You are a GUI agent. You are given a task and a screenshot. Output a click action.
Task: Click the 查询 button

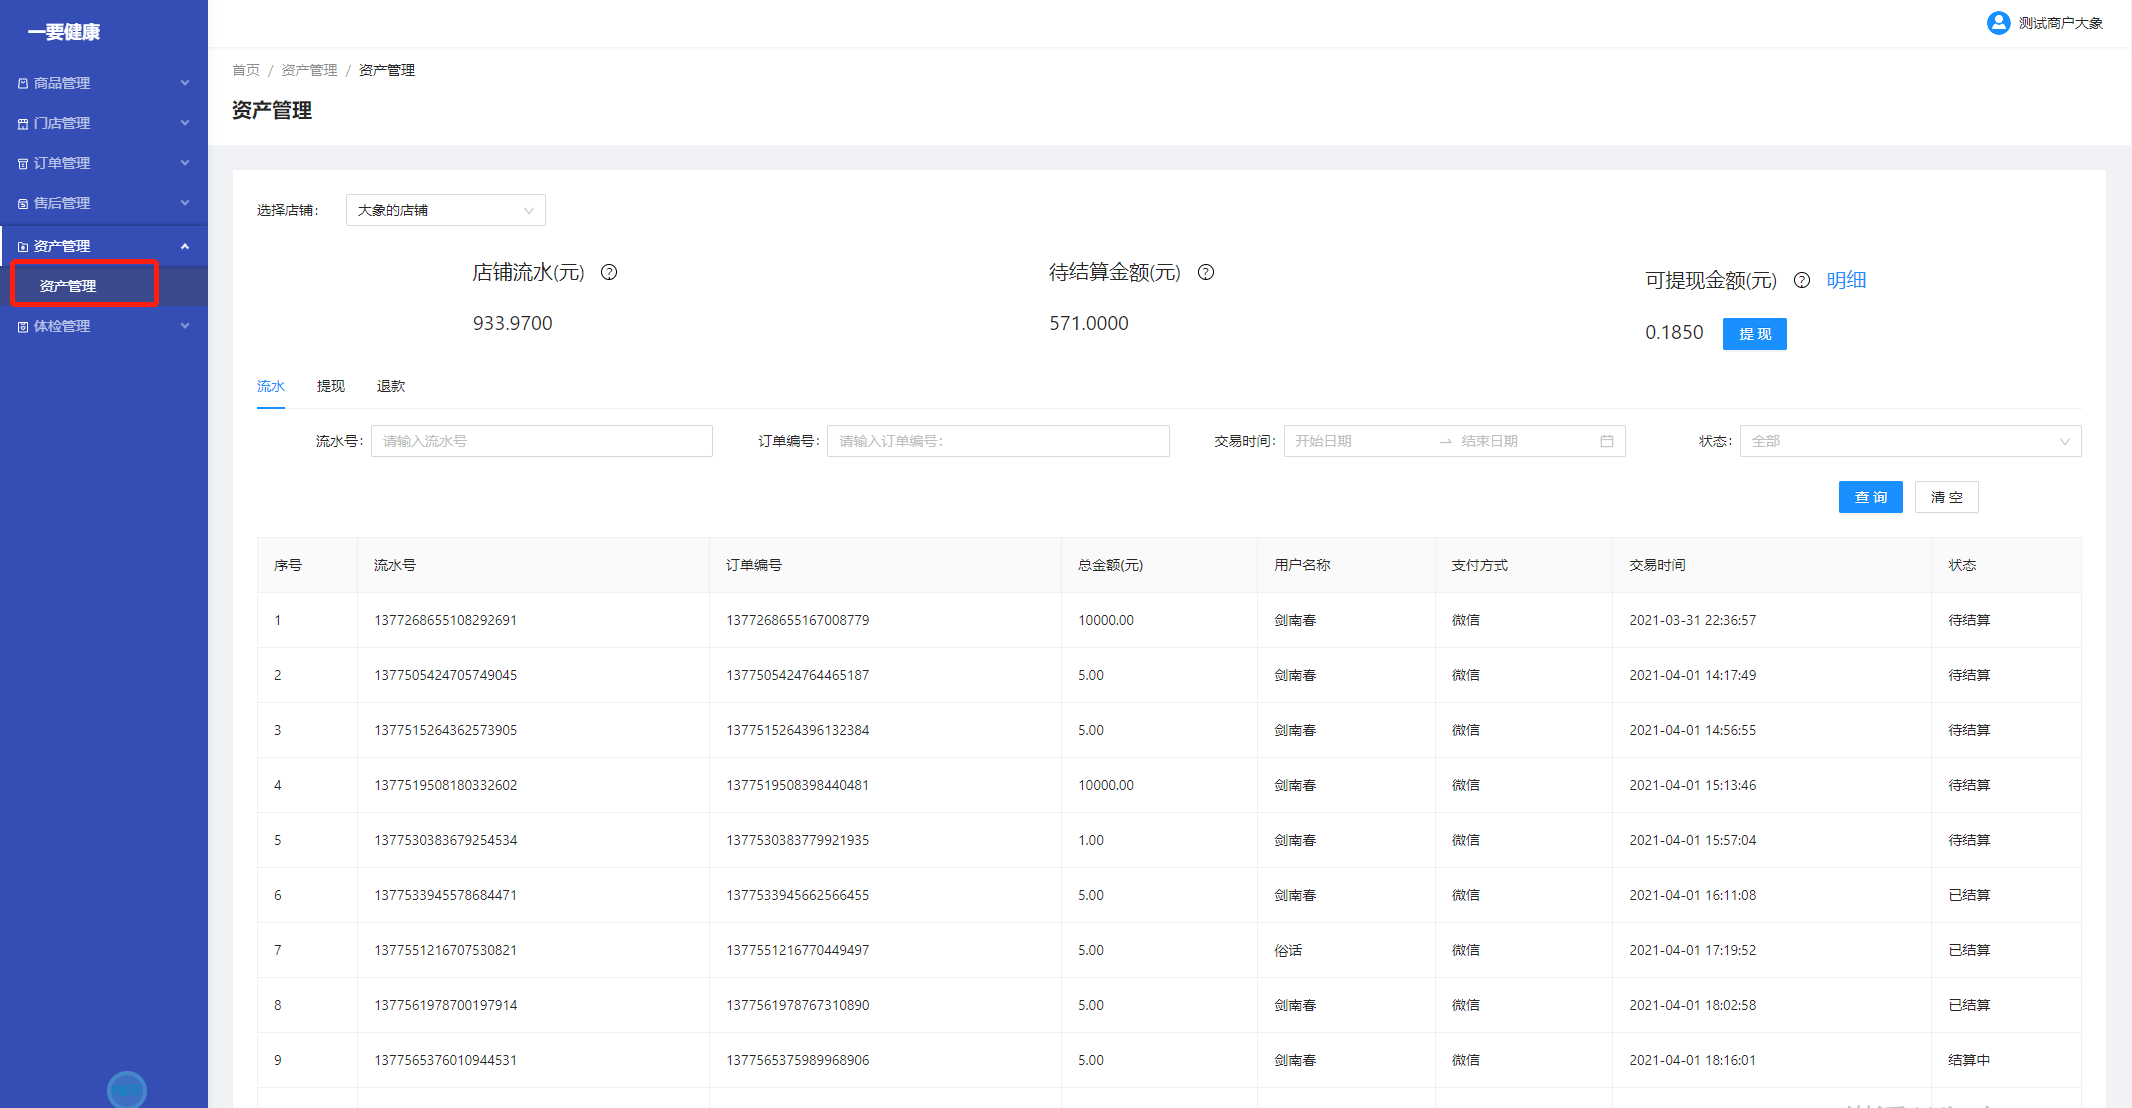tap(1871, 497)
